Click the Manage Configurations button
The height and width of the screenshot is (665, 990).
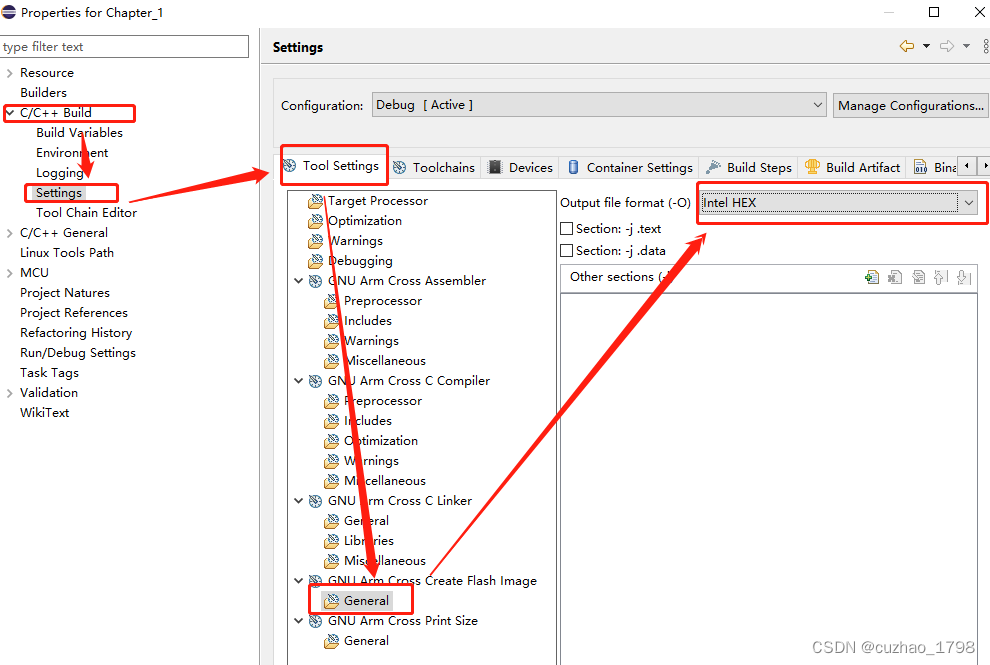(910, 105)
